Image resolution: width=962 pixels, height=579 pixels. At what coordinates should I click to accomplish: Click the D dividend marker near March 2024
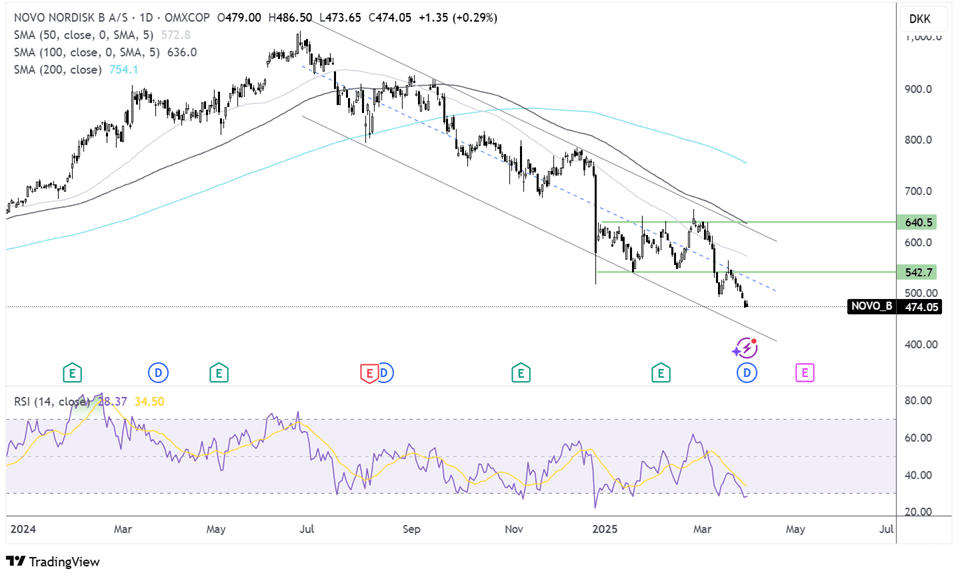(x=158, y=372)
